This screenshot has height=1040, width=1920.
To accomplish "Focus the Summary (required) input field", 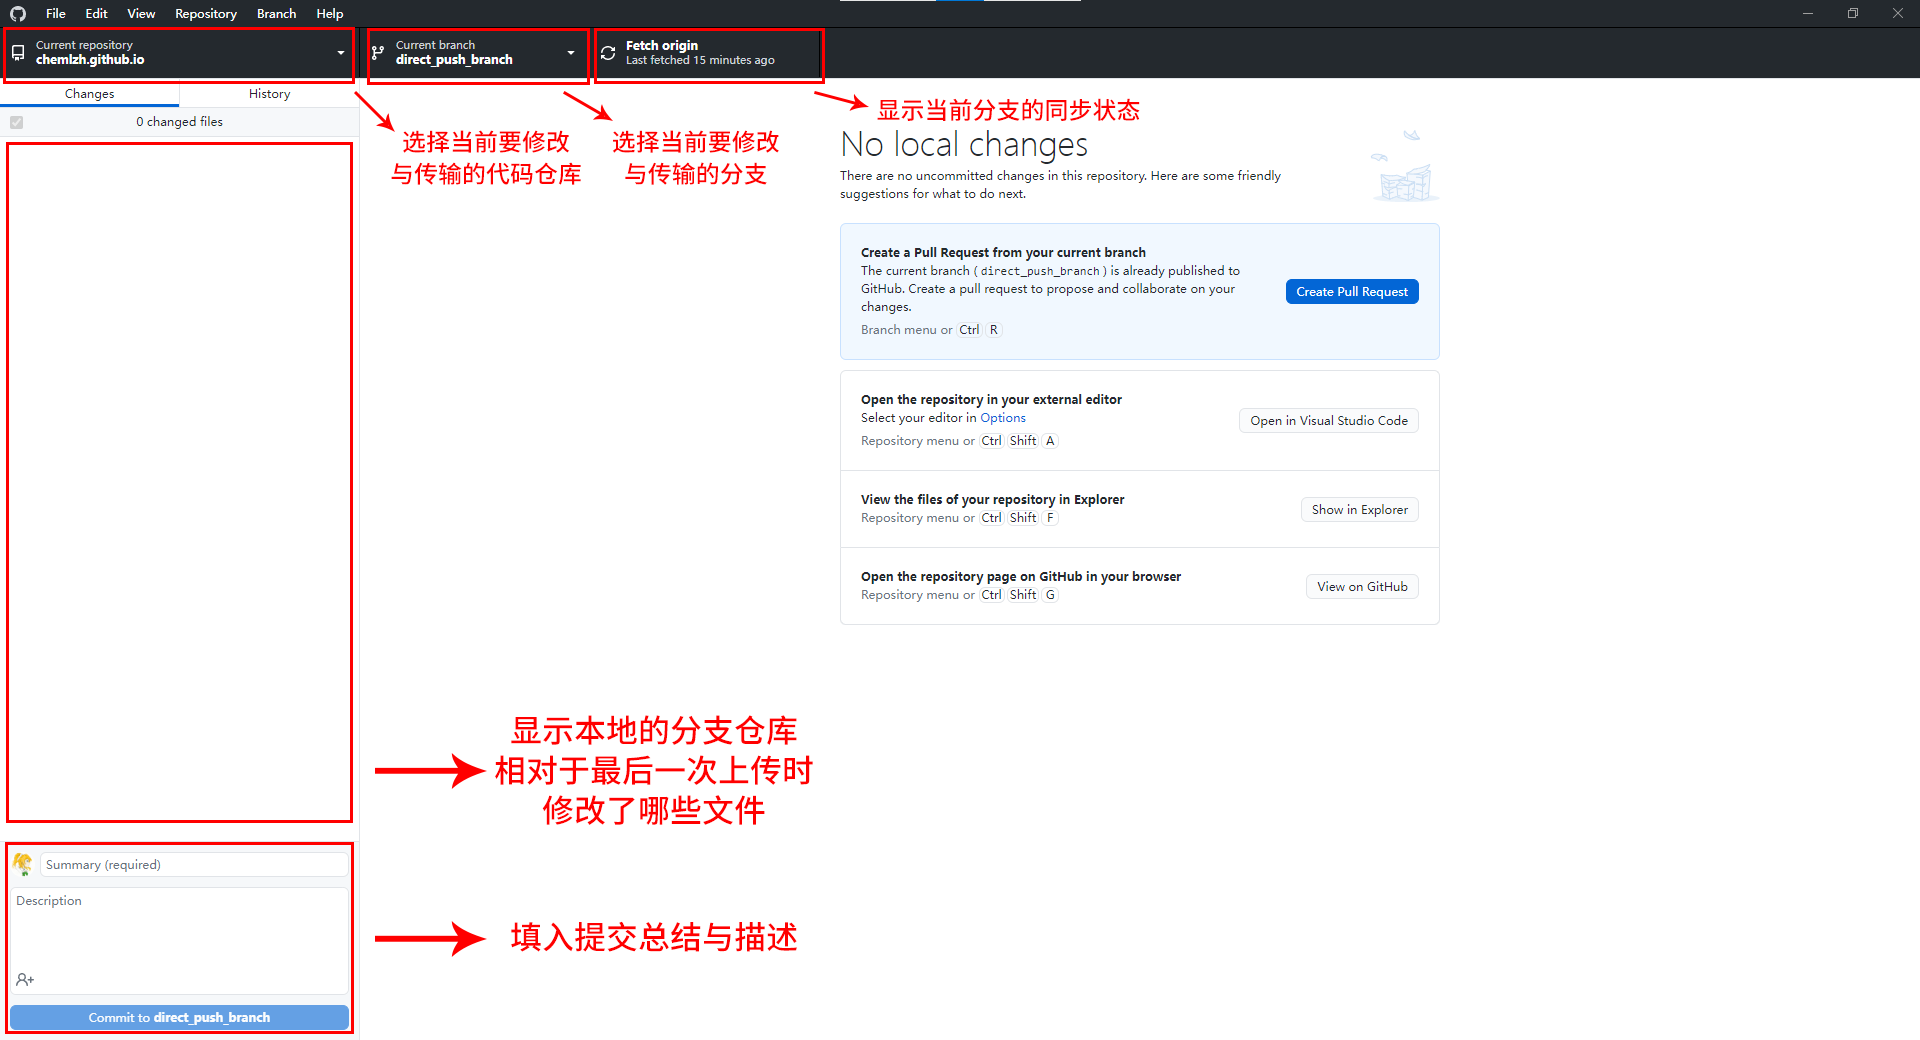I will tap(194, 865).
